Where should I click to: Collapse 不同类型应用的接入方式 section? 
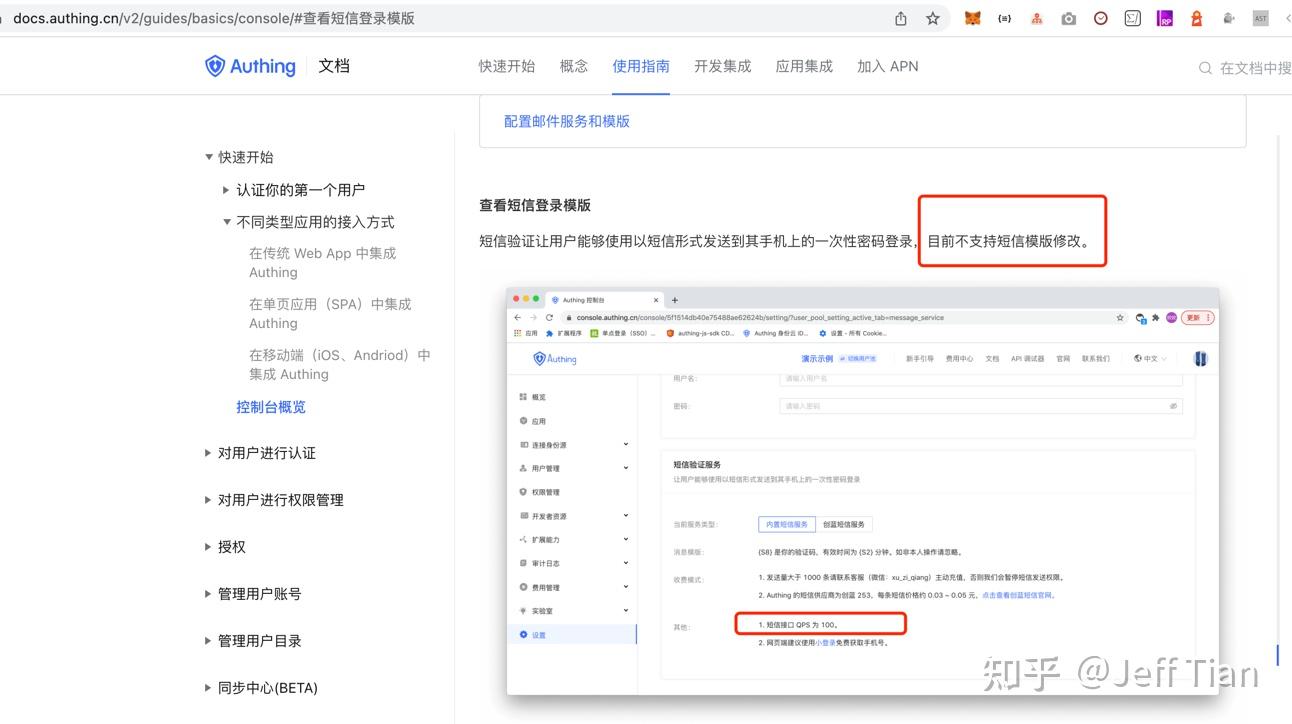[x=227, y=222]
